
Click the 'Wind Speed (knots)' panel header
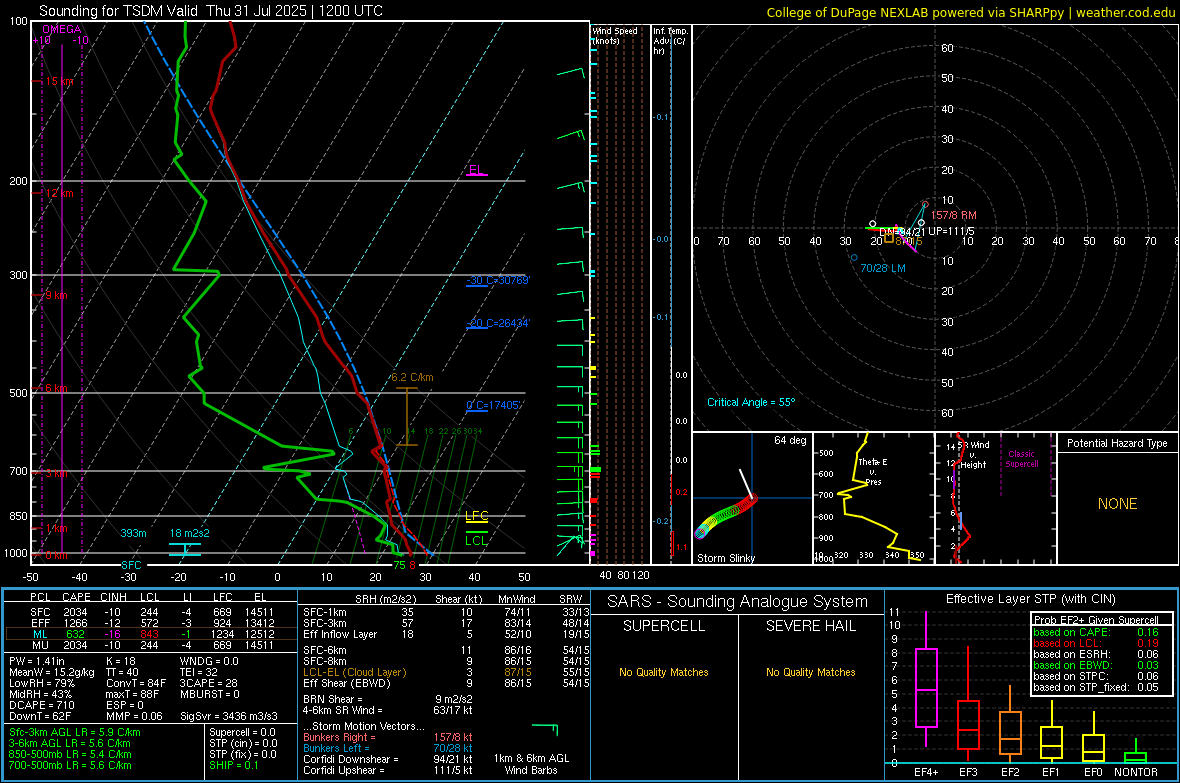pos(615,35)
